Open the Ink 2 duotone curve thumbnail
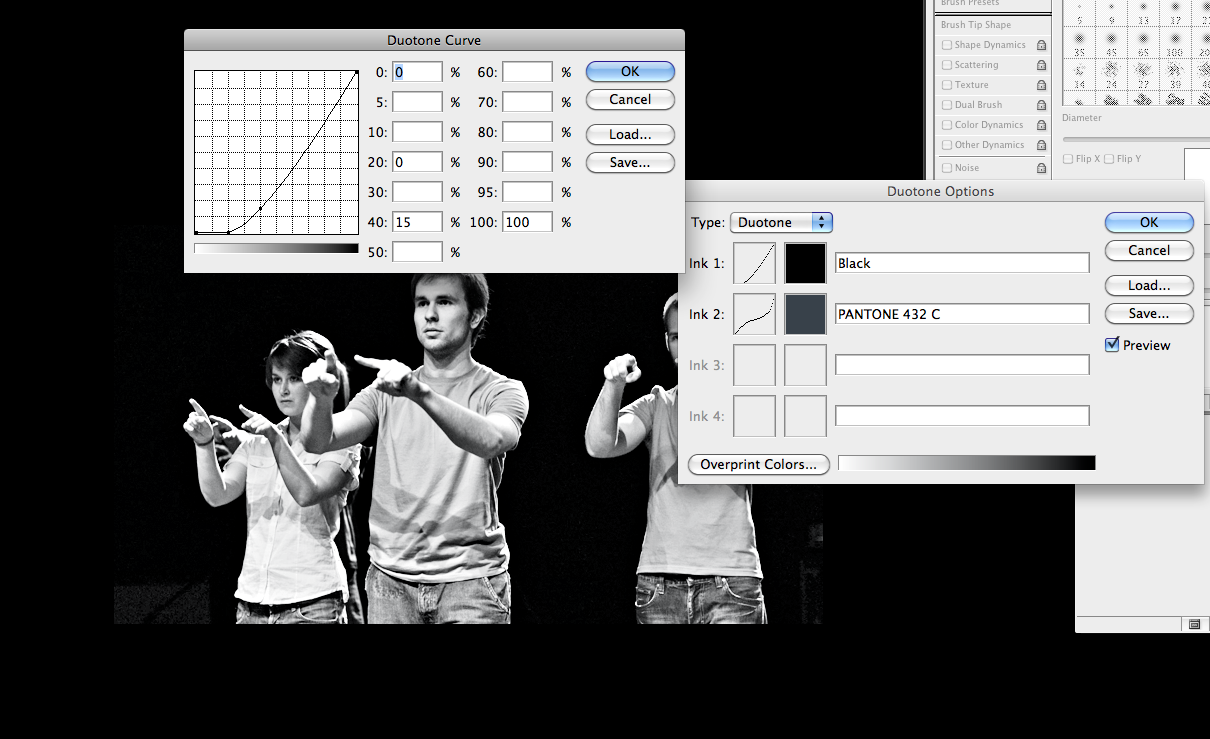 coord(755,314)
